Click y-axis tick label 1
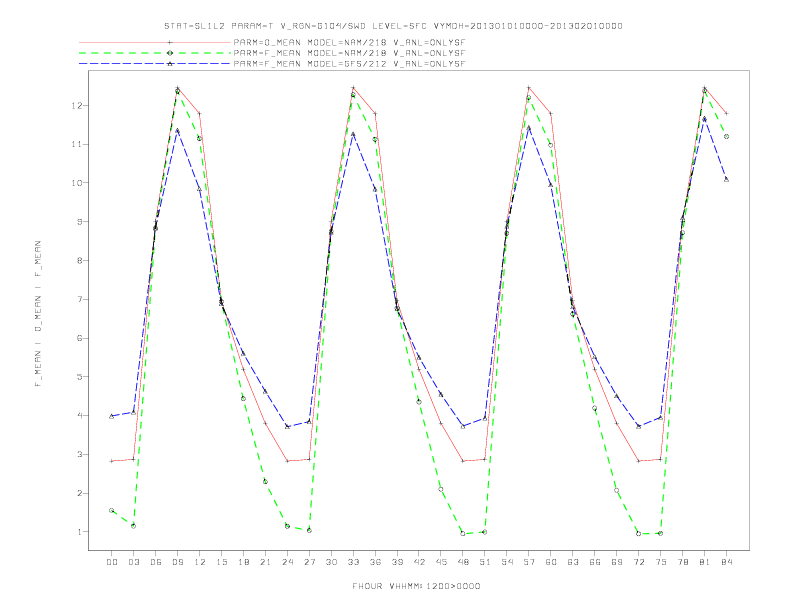This screenshot has height=612, width=792. (x=79, y=532)
